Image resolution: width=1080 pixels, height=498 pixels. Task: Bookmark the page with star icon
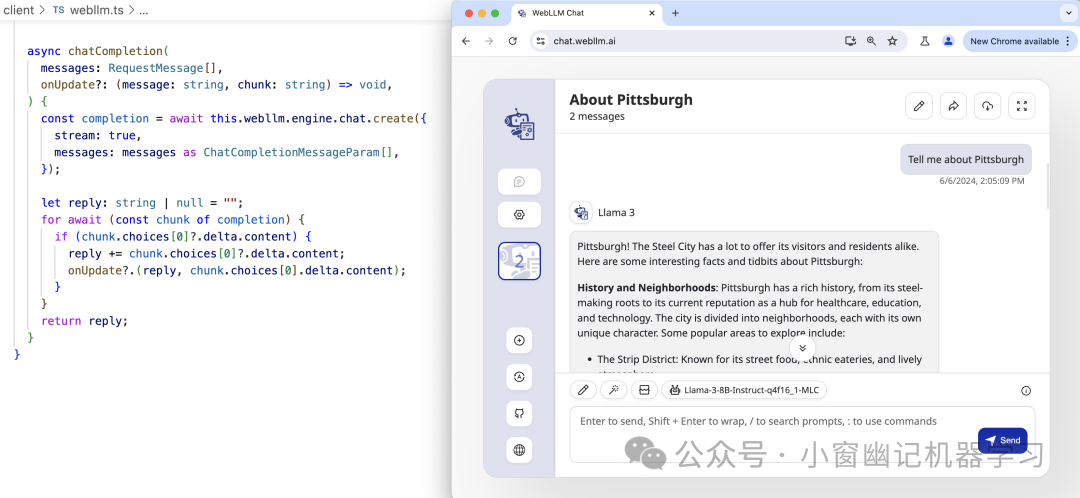[x=893, y=41]
